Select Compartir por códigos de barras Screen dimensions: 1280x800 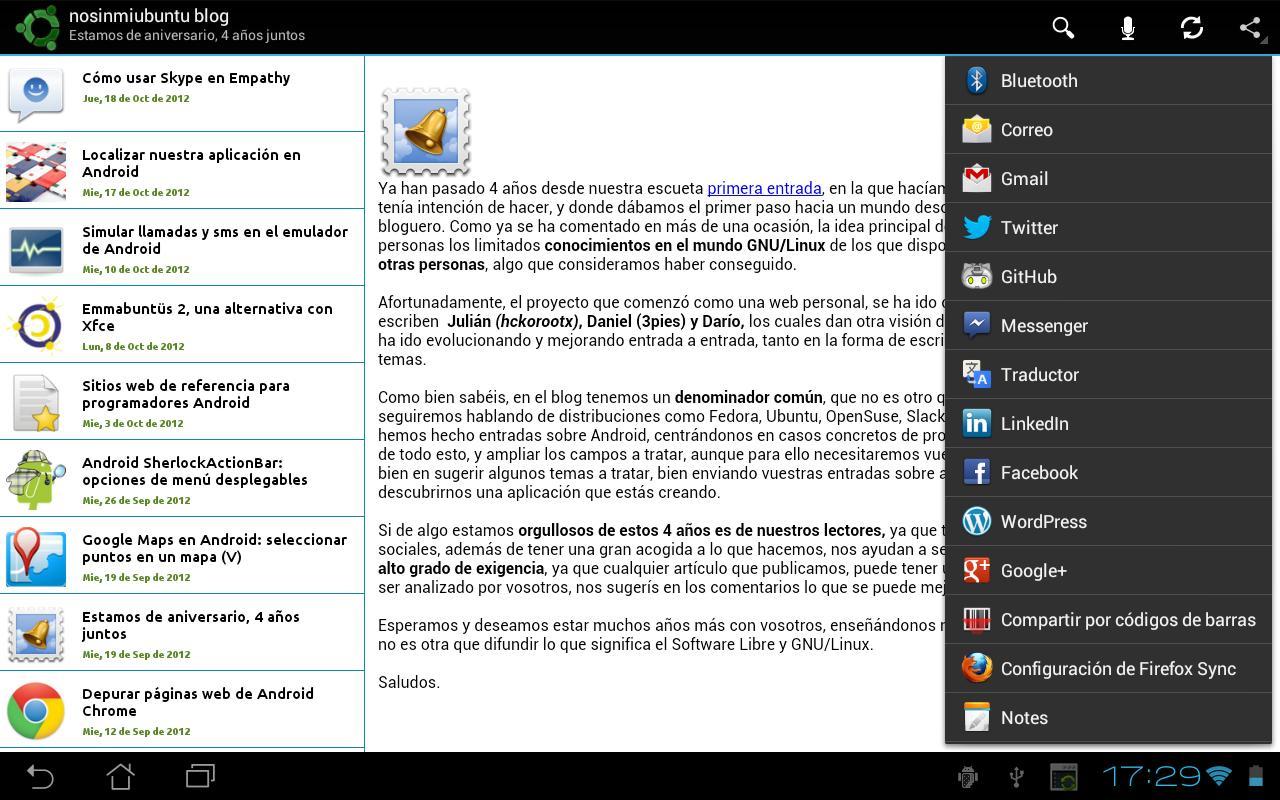tap(1128, 620)
